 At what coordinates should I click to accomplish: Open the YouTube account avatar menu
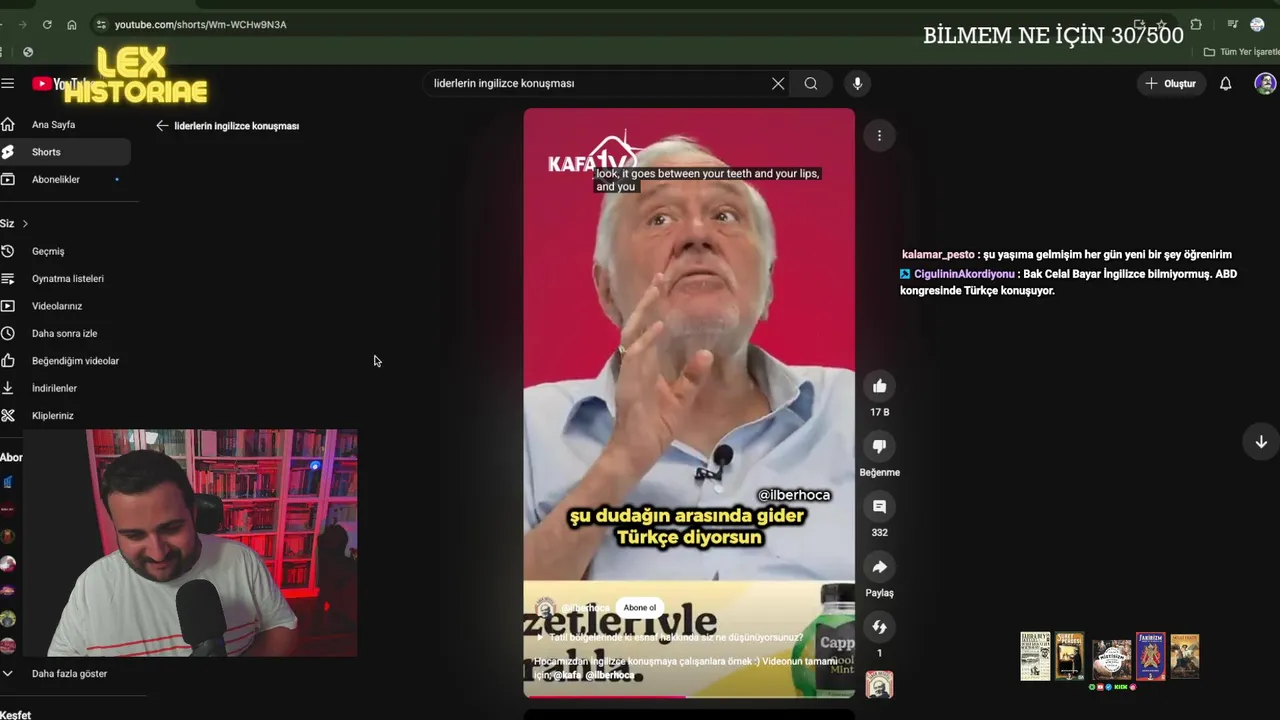coord(1265,84)
